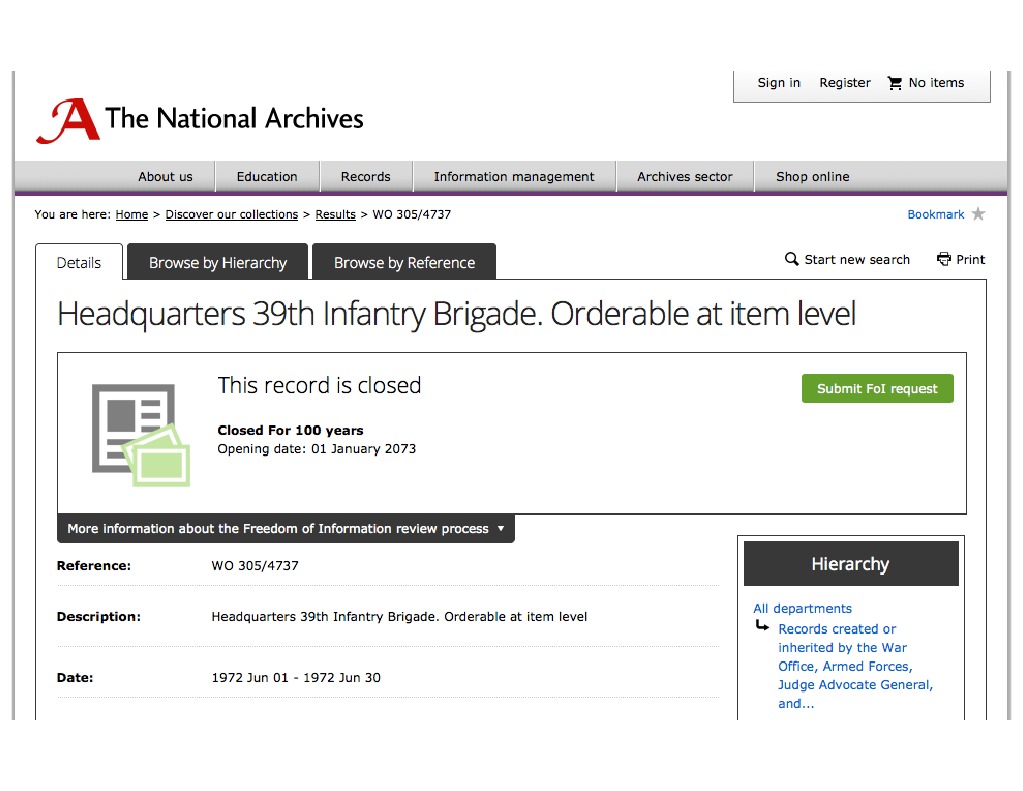Open Discover our collections breadcrumb link
This screenshot has height=791, width=1023.
point(232,215)
